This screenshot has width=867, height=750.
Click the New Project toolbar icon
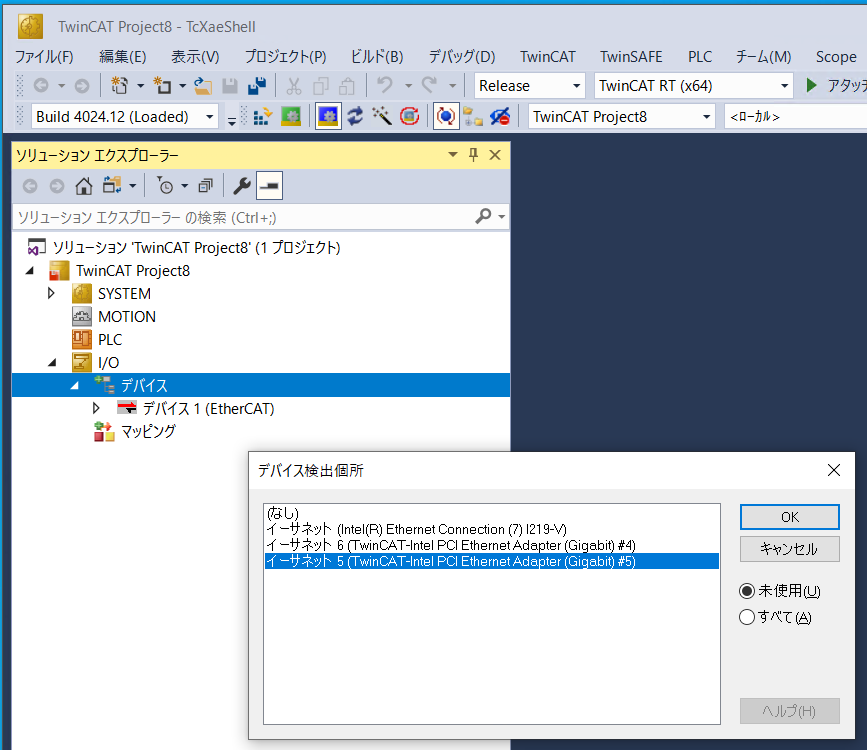tap(119, 86)
